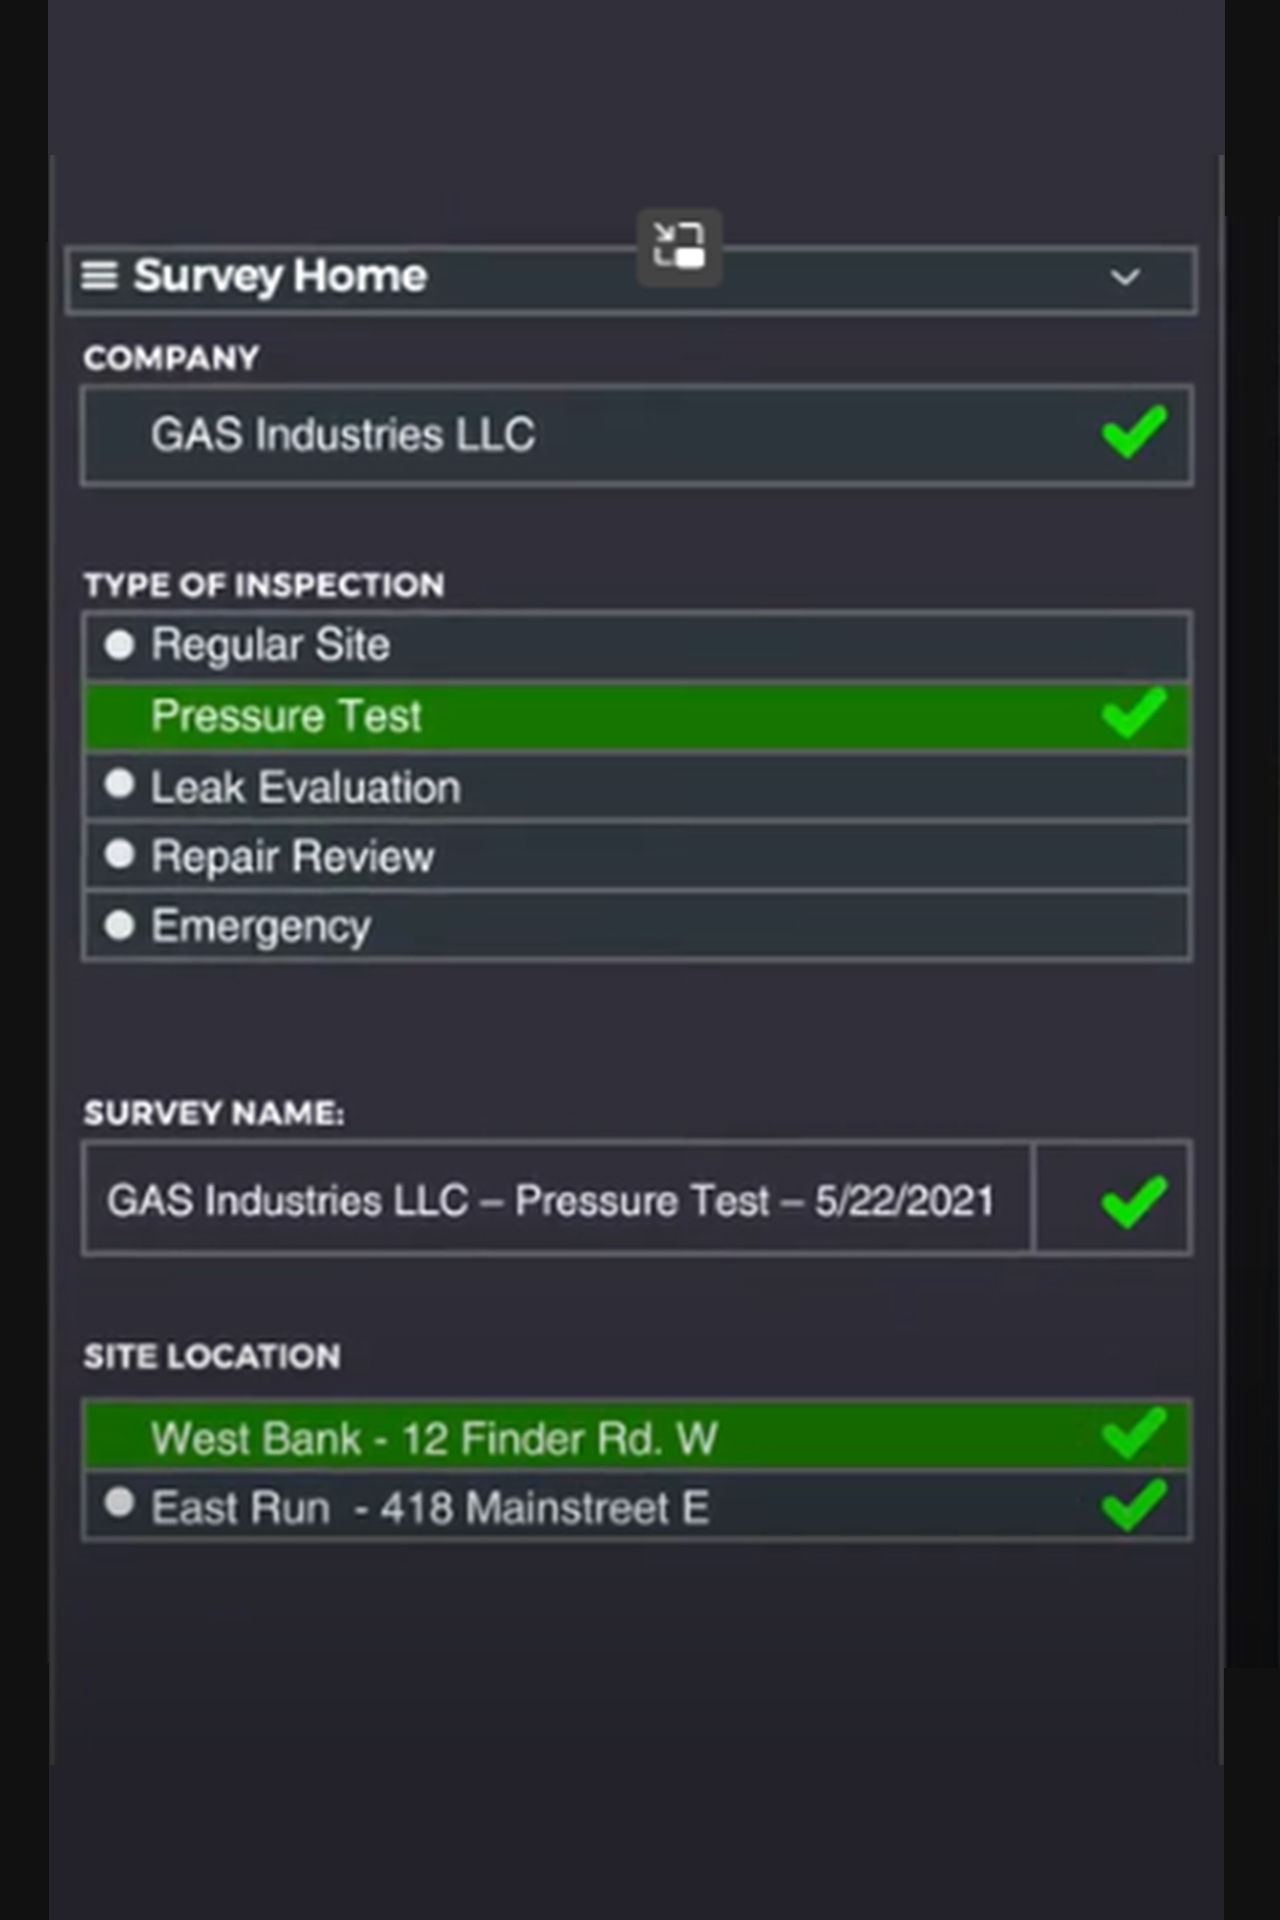The height and width of the screenshot is (1920, 1280).
Task: Select East Run radio button
Action: tap(119, 1503)
